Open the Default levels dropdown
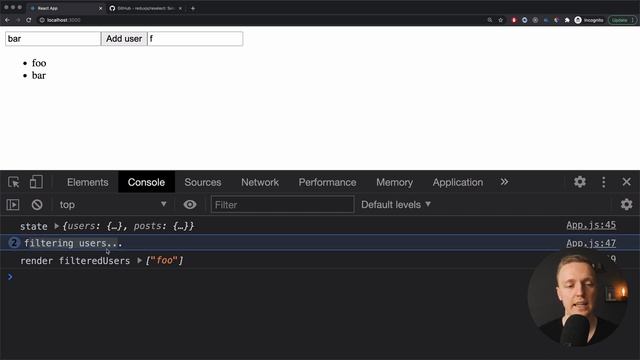 (396, 204)
